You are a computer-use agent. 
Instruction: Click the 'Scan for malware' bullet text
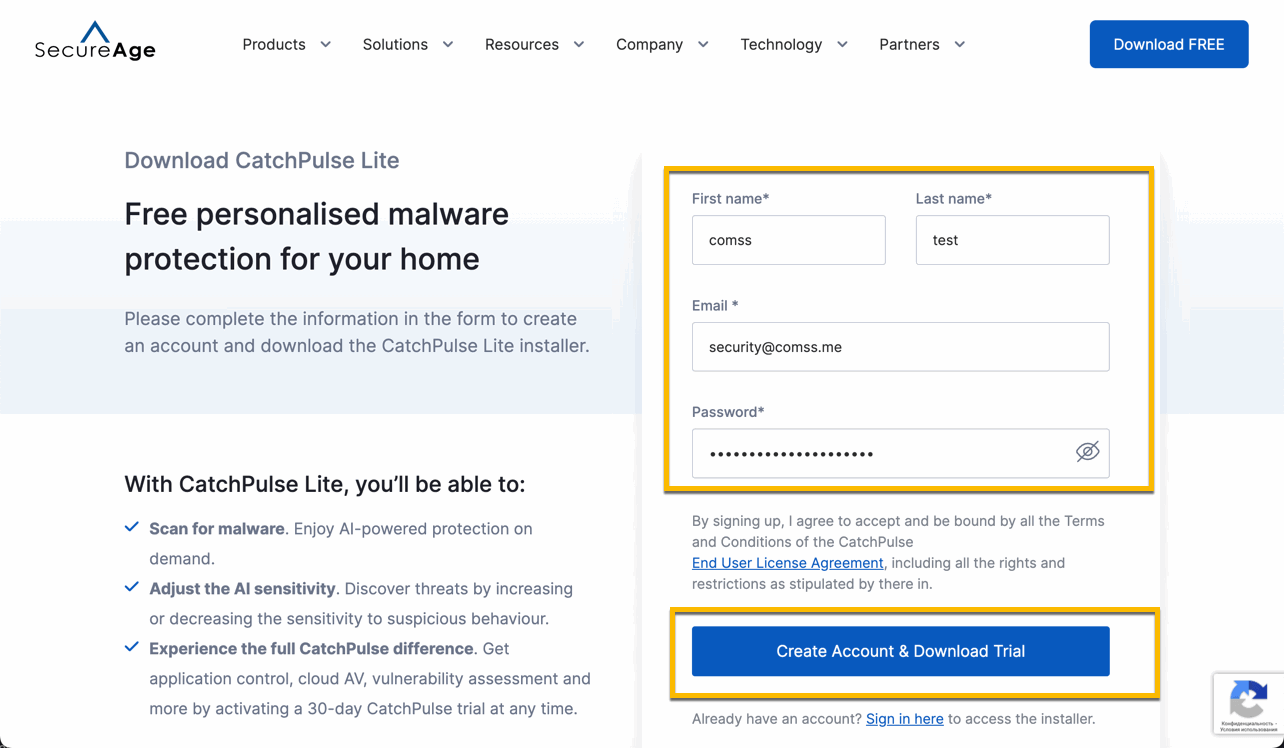click(x=217, y=529)
